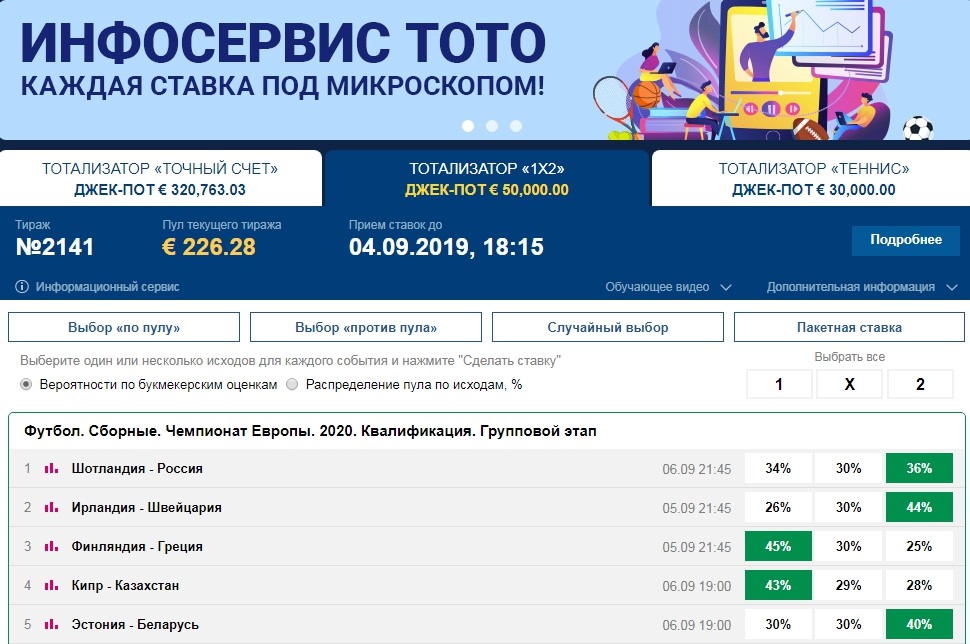970x644 pixels.
Task: Switch to Распределение пула по исходам view
Action: (291, 384)
